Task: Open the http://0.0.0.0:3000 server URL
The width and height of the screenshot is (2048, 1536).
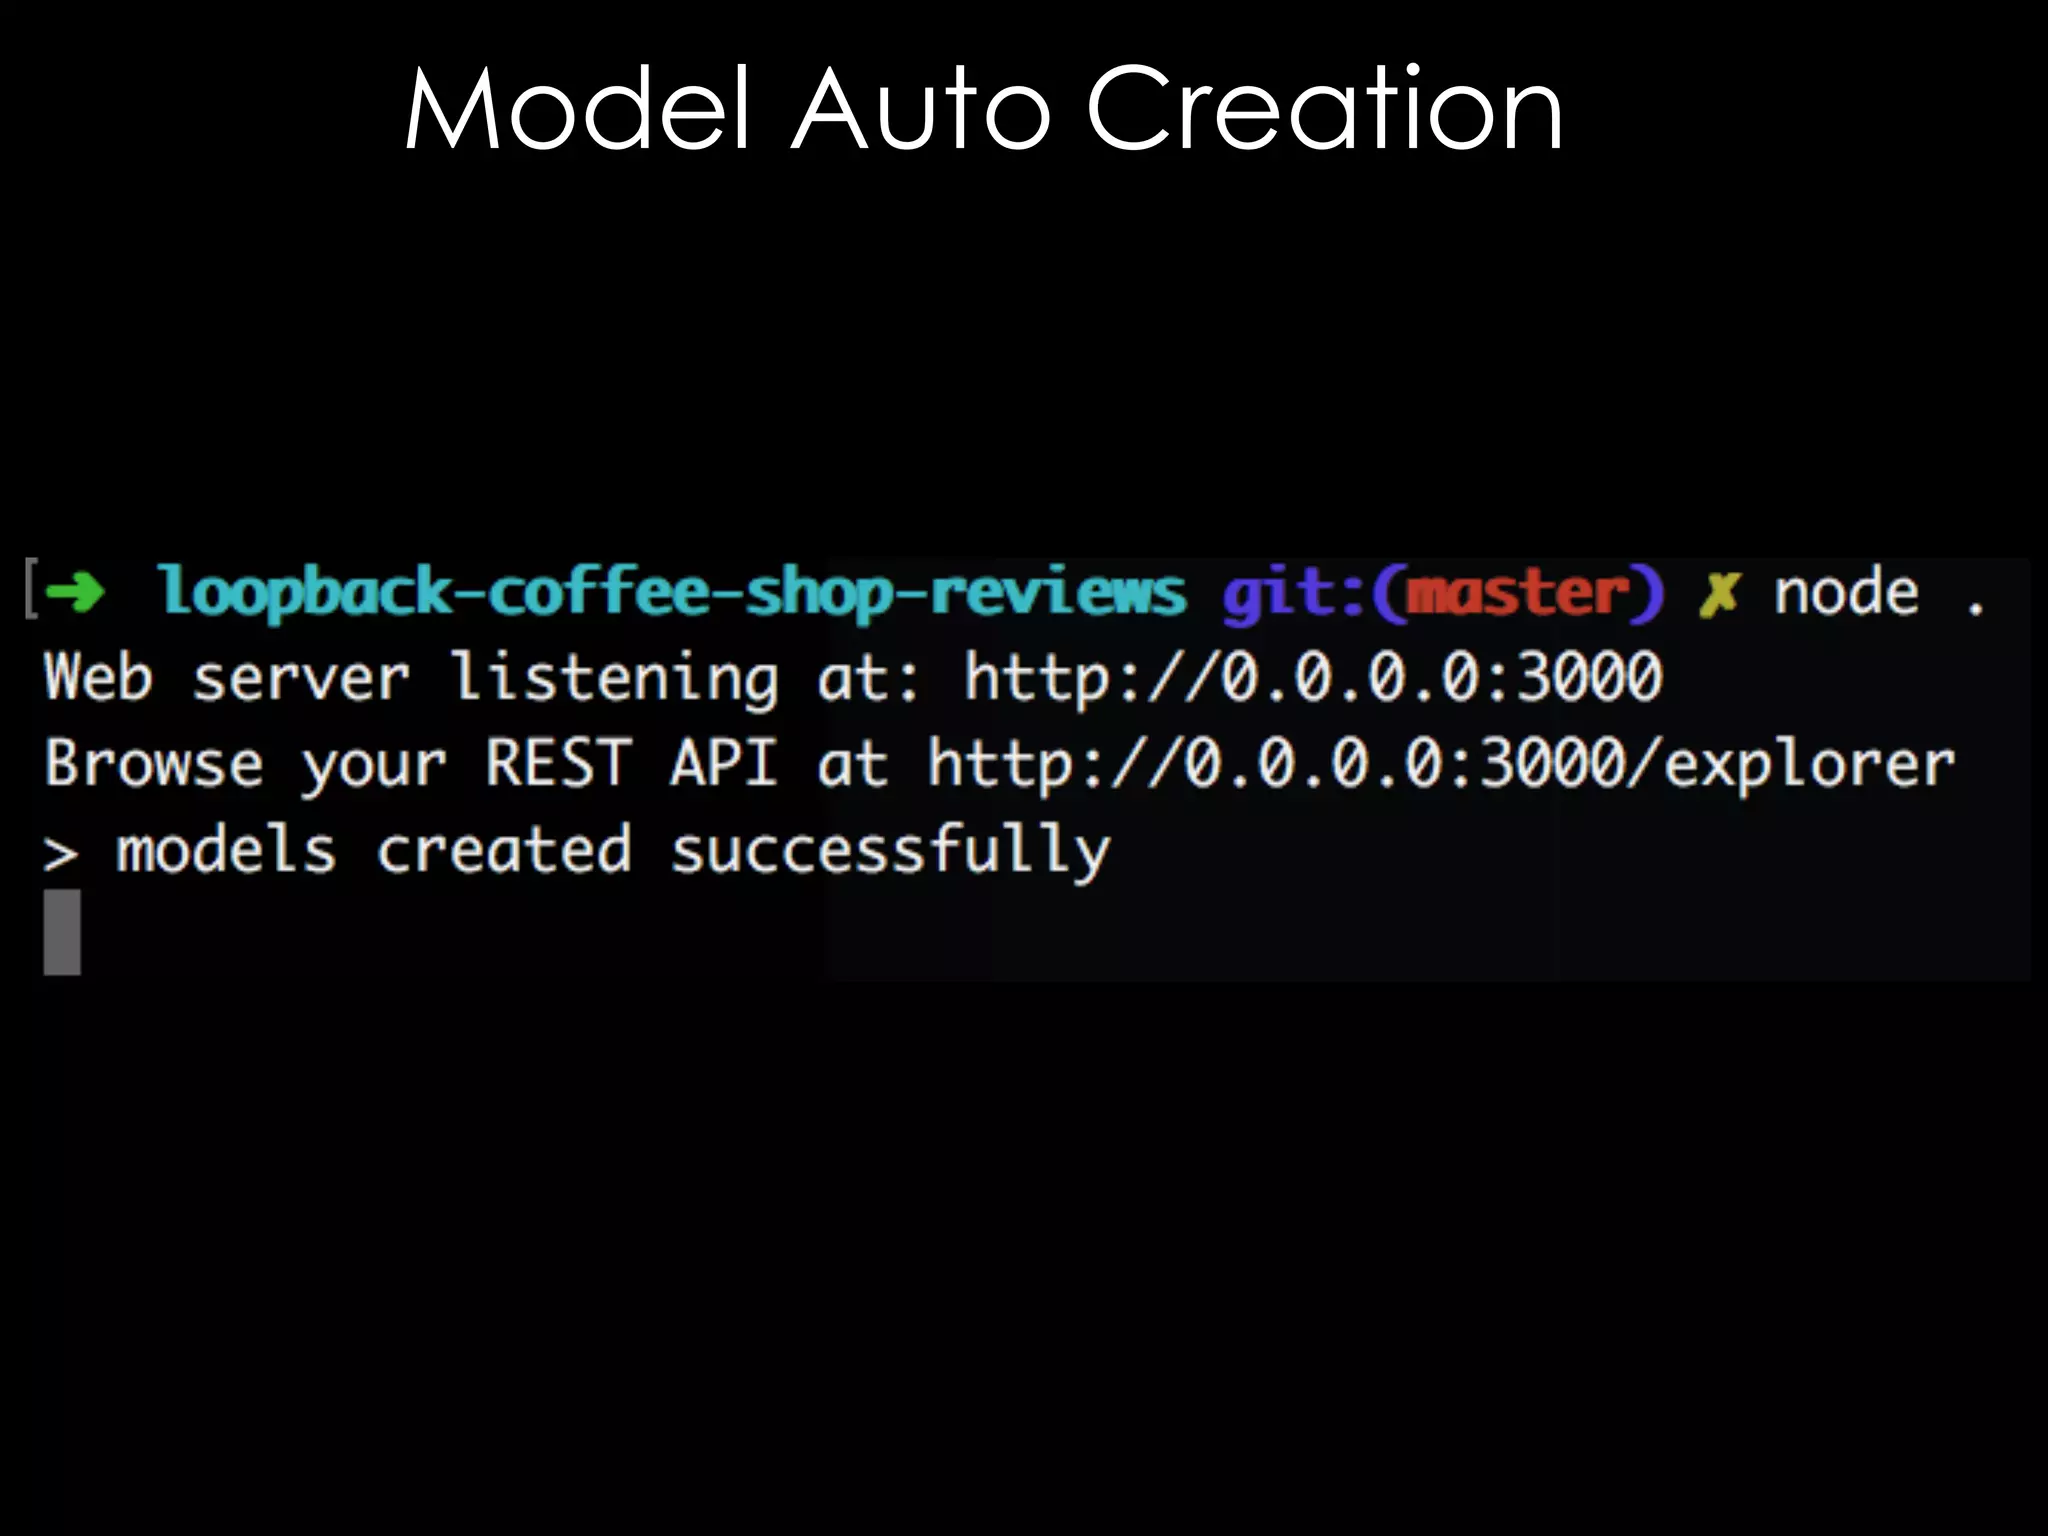Action: (x=1312, y=679)
